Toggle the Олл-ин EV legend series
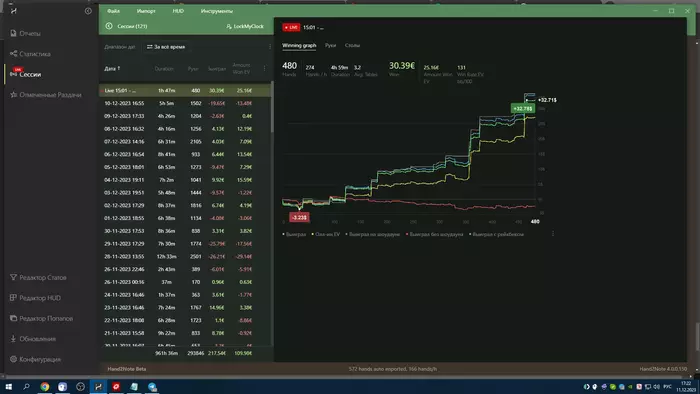Viewport: 700px width, 394px height. click(x=326, y=234)
